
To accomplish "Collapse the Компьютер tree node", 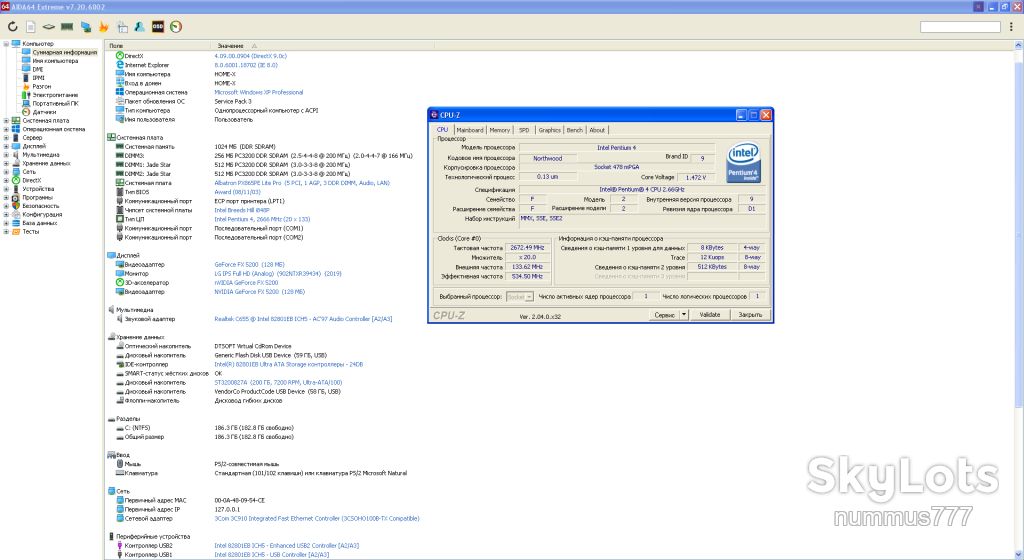I will point(6,44).
